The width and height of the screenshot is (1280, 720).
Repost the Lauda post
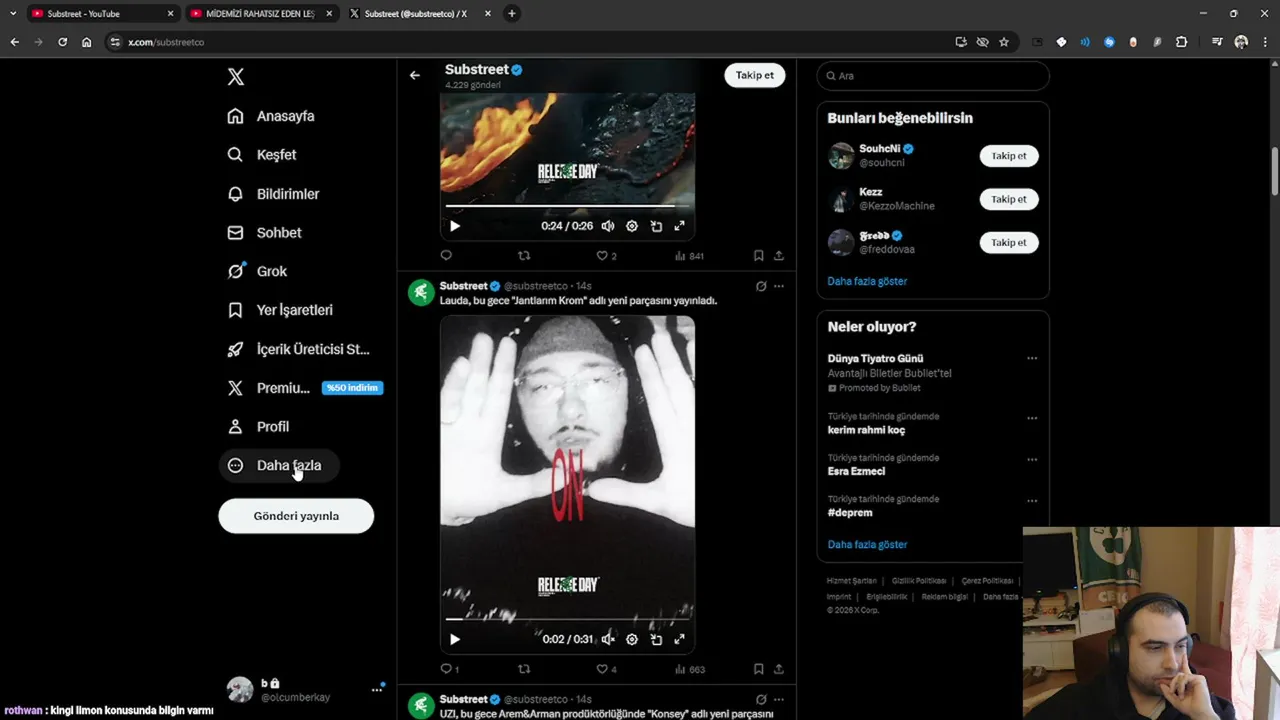coord(524,669)
